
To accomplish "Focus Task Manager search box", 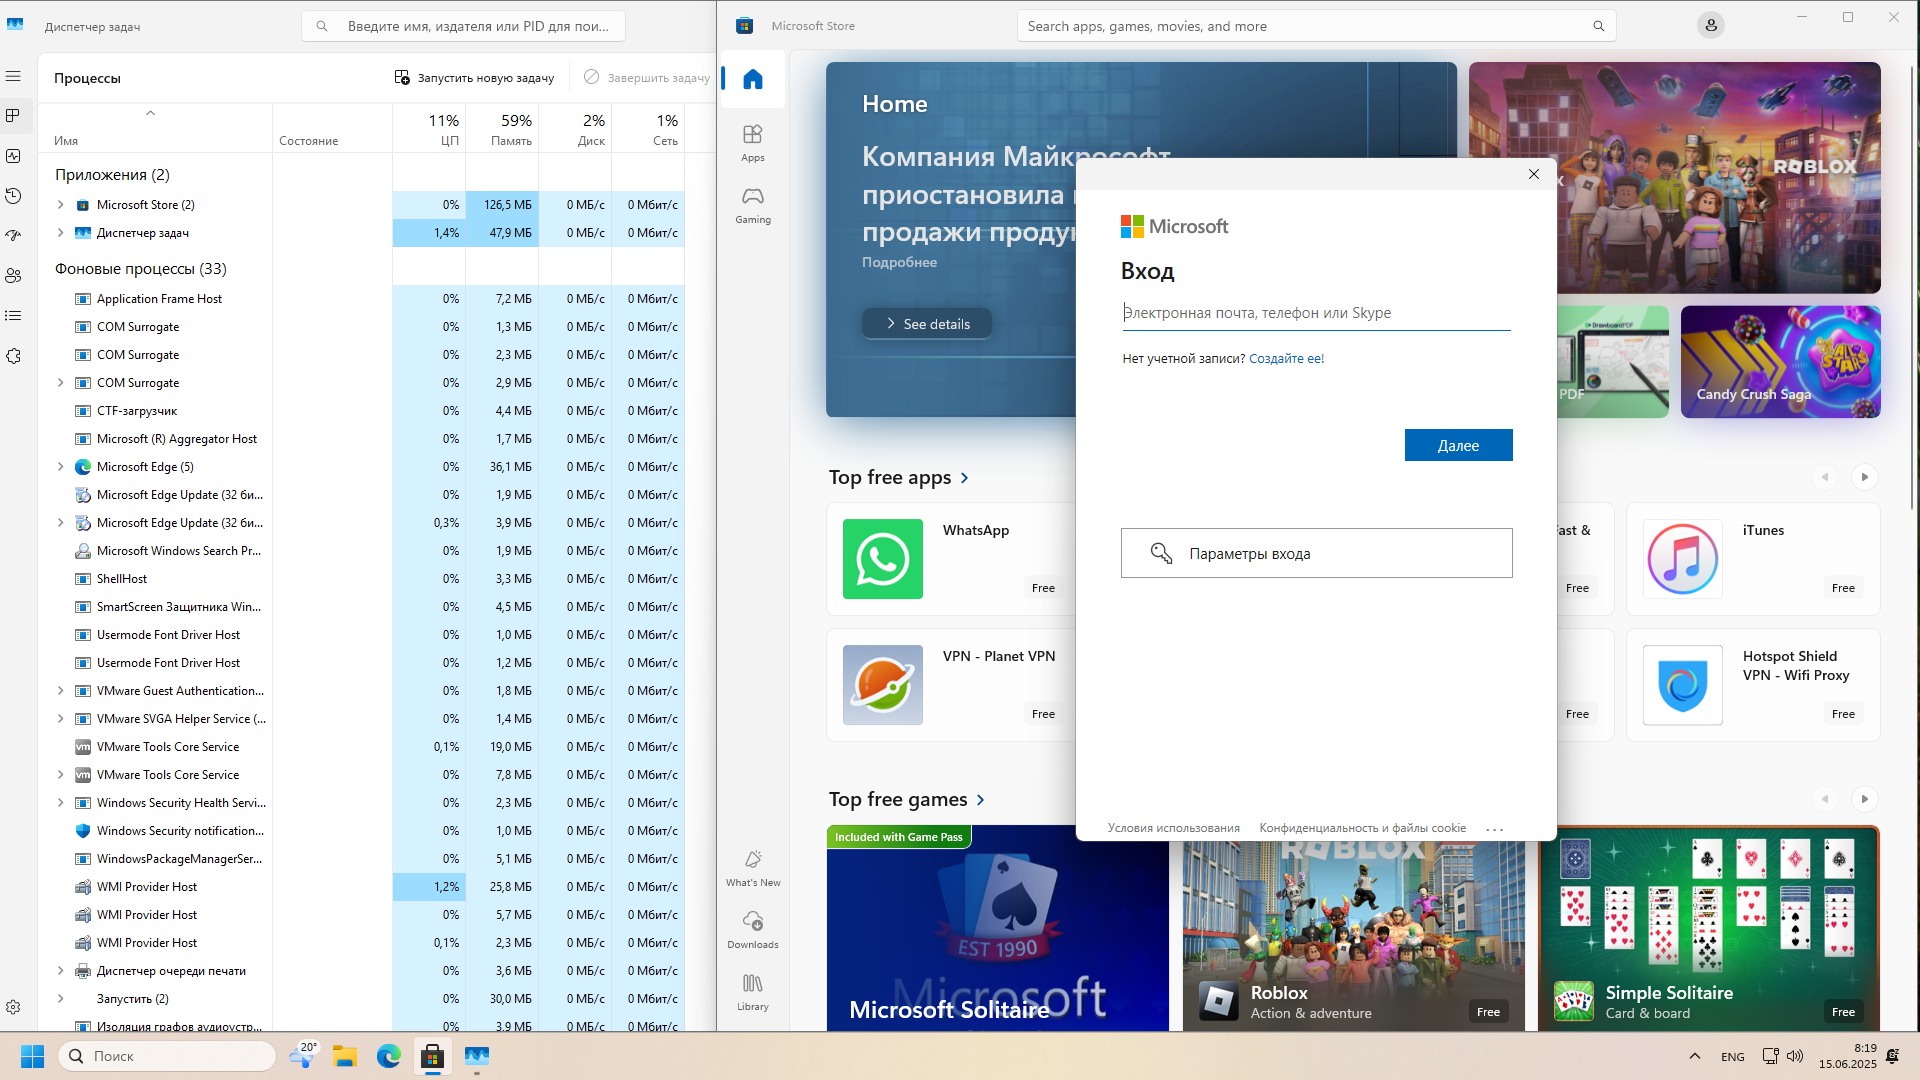I will (463, 26).
